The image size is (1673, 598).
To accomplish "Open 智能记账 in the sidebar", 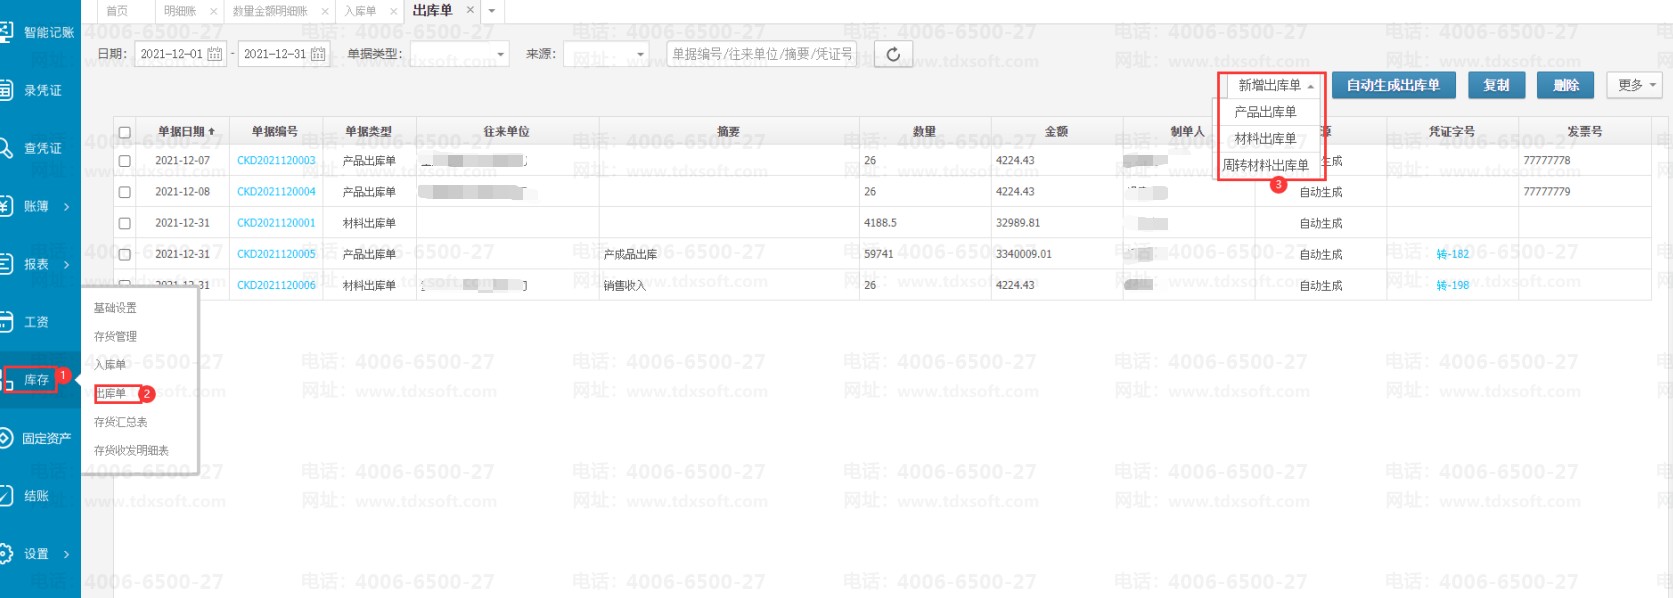I will (40, 32).
